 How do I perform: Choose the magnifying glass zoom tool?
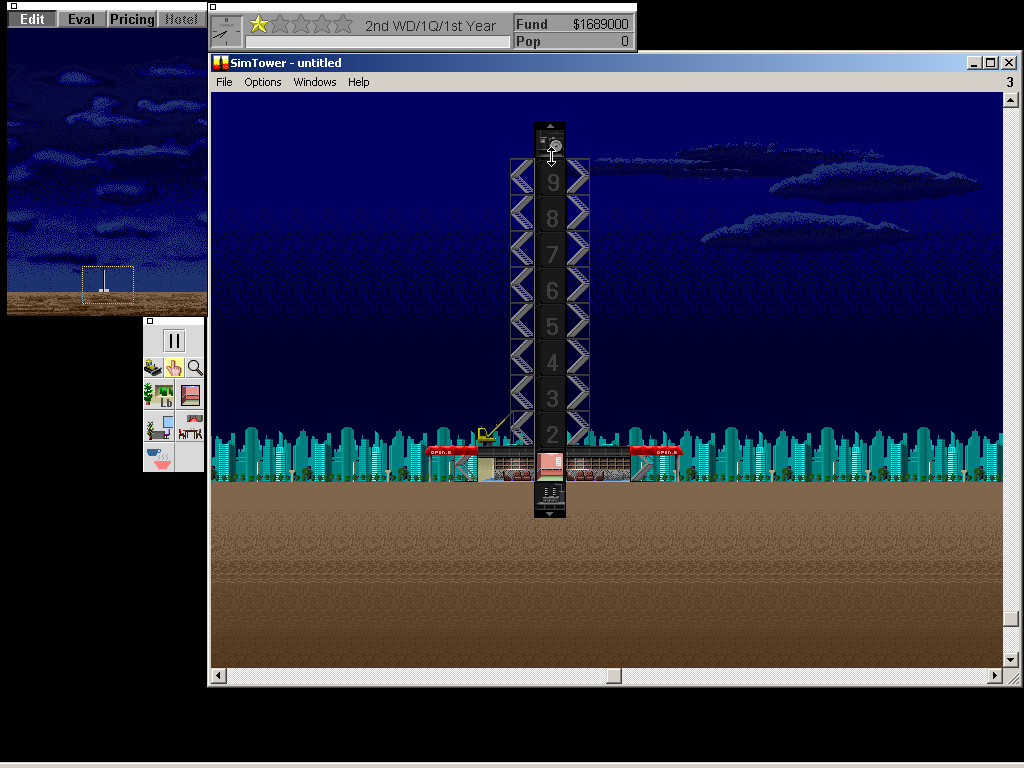[195, 368]
